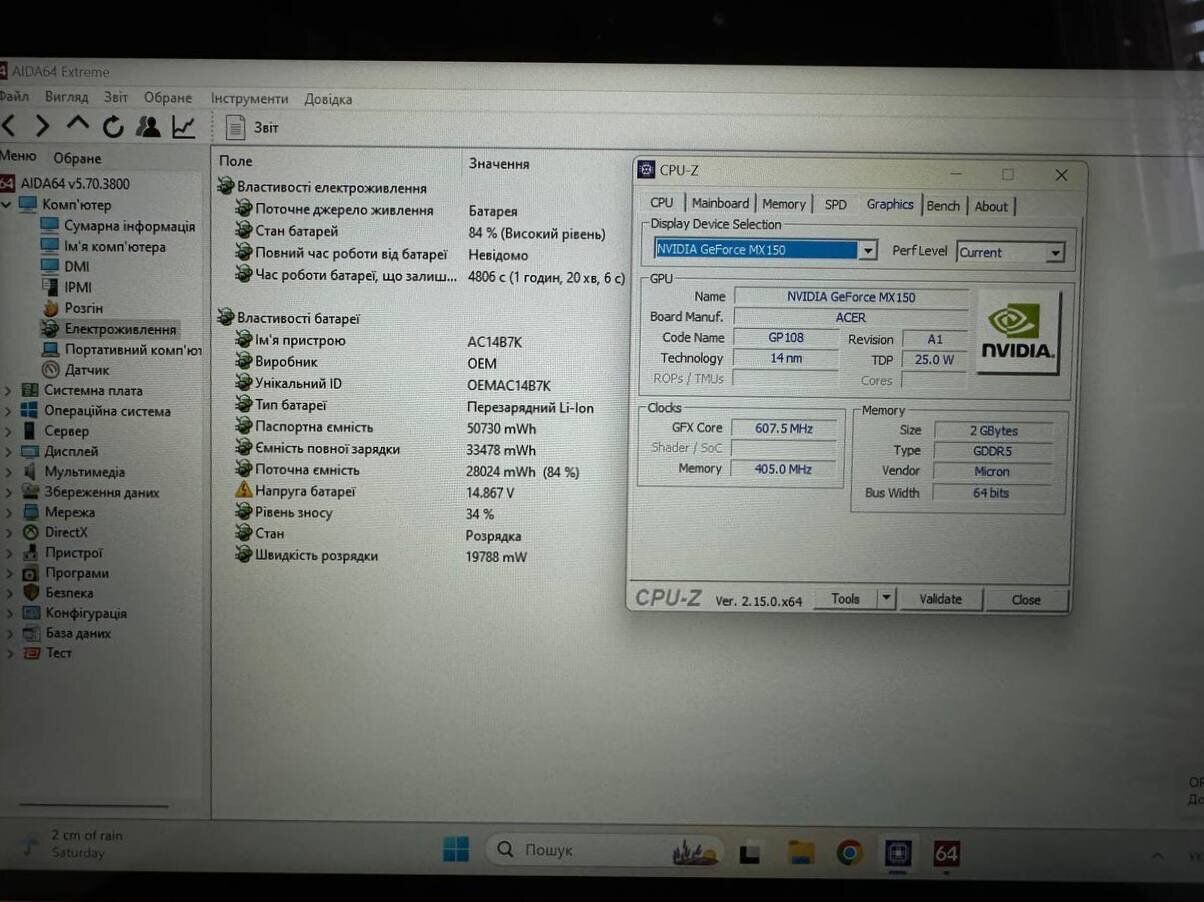This screenshot has height=902, width=1204.
Task: Expand the Дисплей node
Action: click(8, 451)
